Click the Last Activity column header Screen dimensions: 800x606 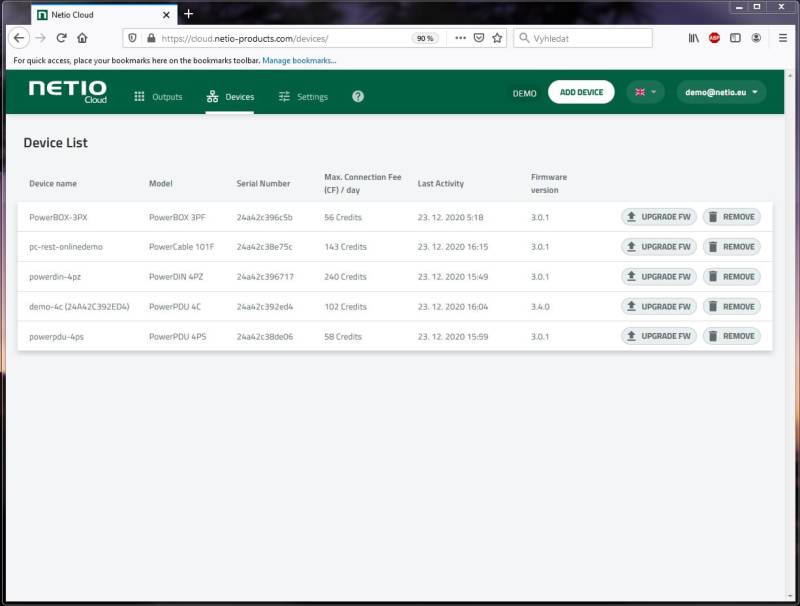(x=441, y=184)
